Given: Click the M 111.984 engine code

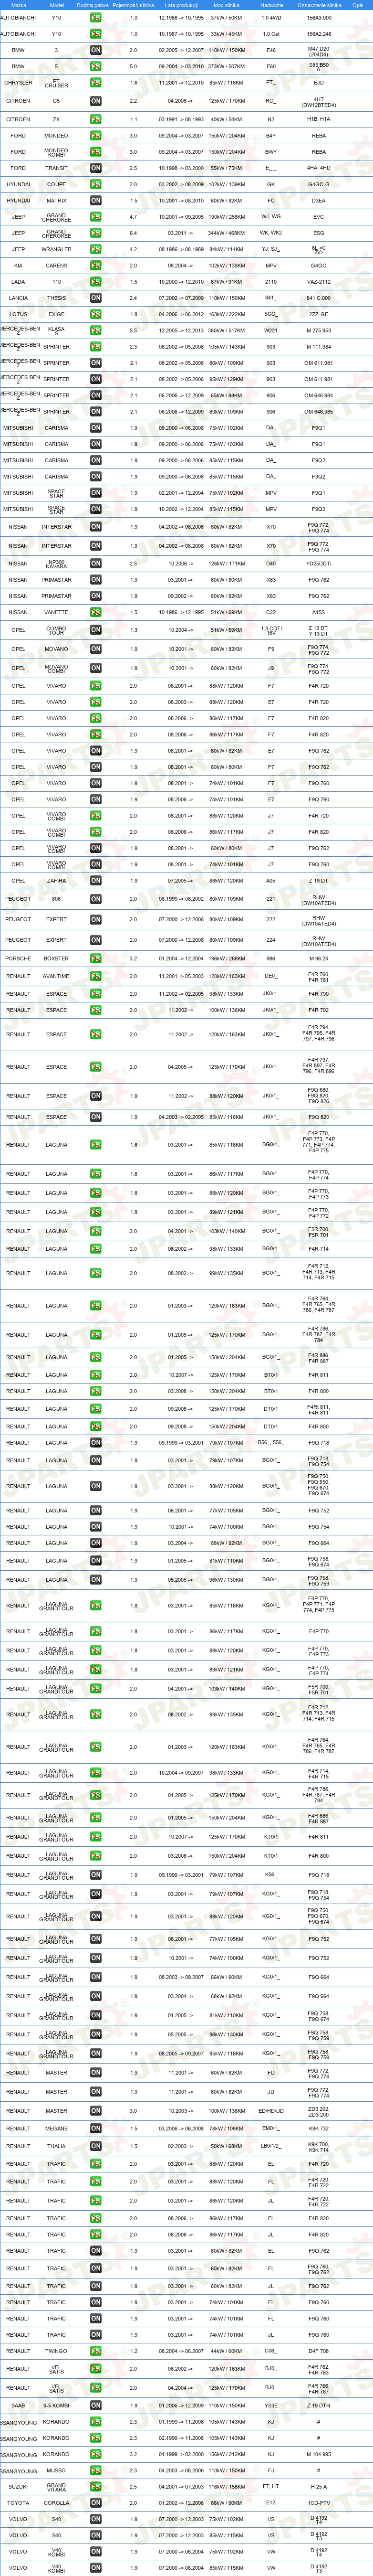Looking at the screenshot, I should click(x=319, y=347).
